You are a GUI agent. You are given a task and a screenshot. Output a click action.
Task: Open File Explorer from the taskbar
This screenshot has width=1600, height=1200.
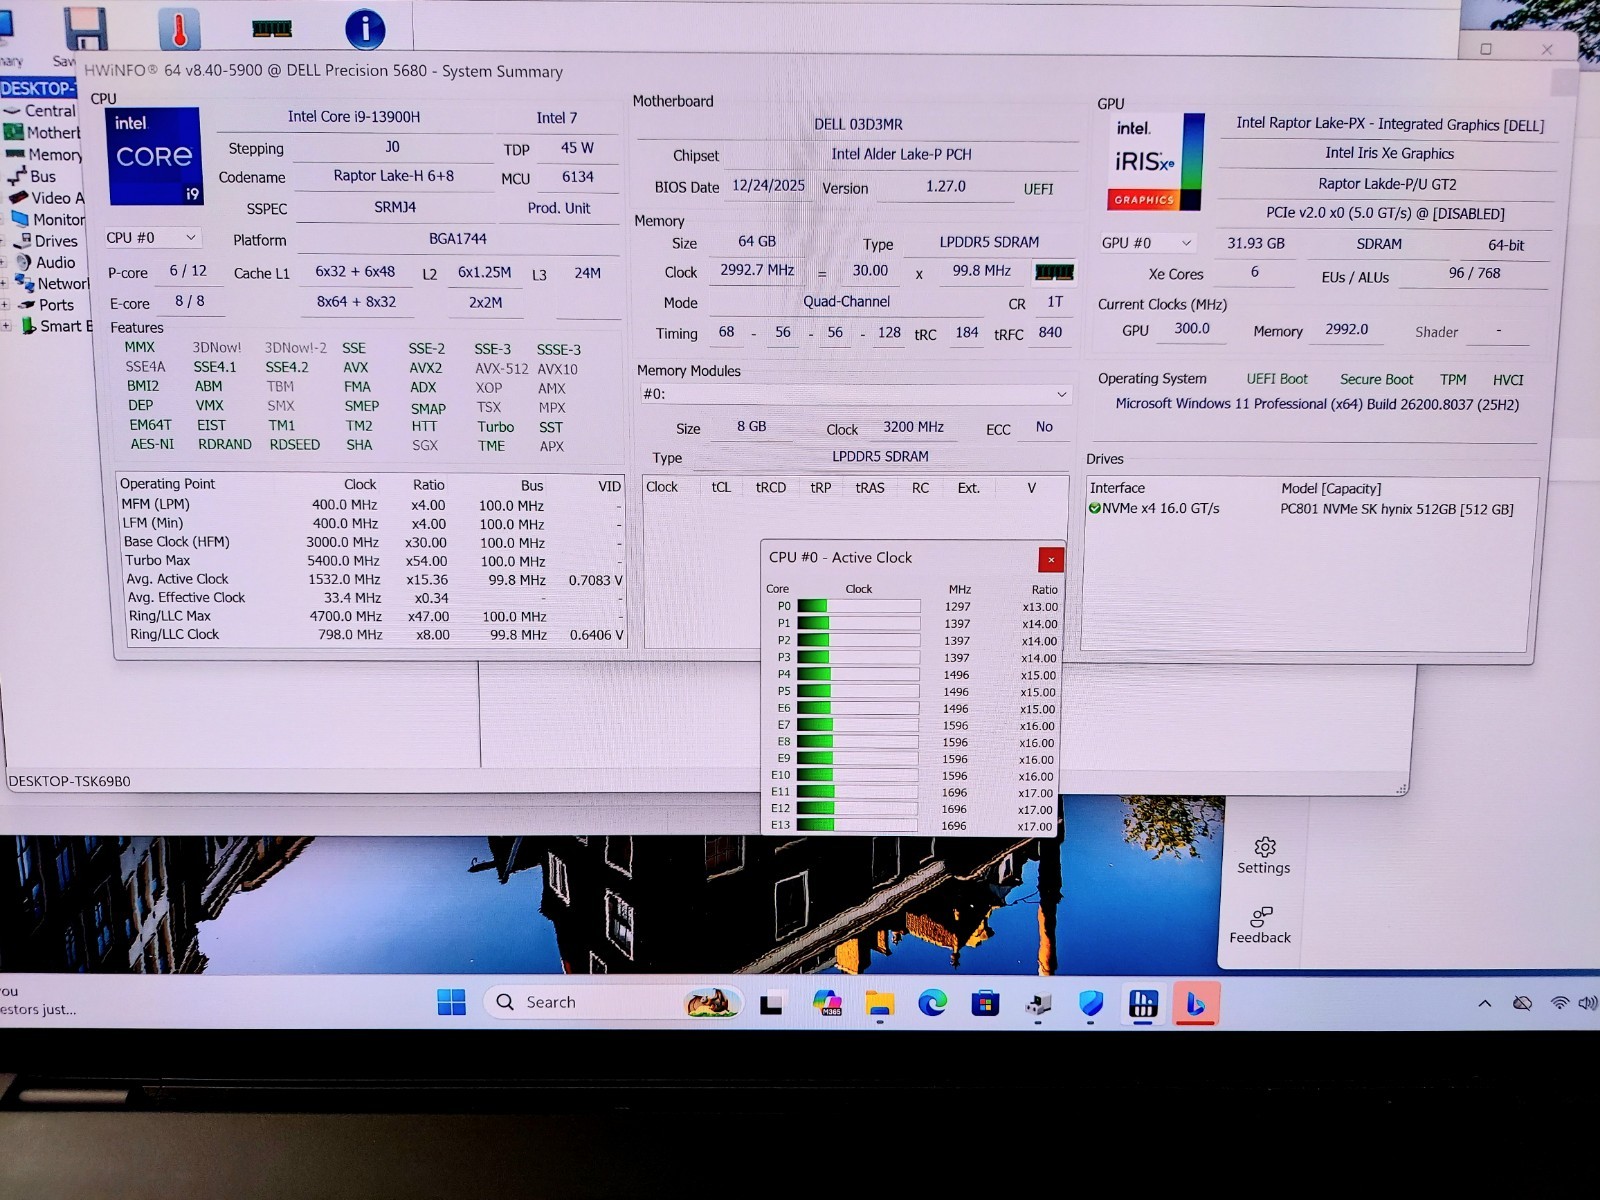pos(879,1003)
